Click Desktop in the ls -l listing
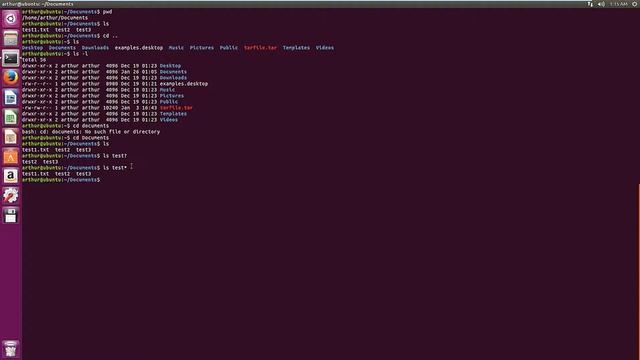 pyautogui.click(x=170, y=66)
